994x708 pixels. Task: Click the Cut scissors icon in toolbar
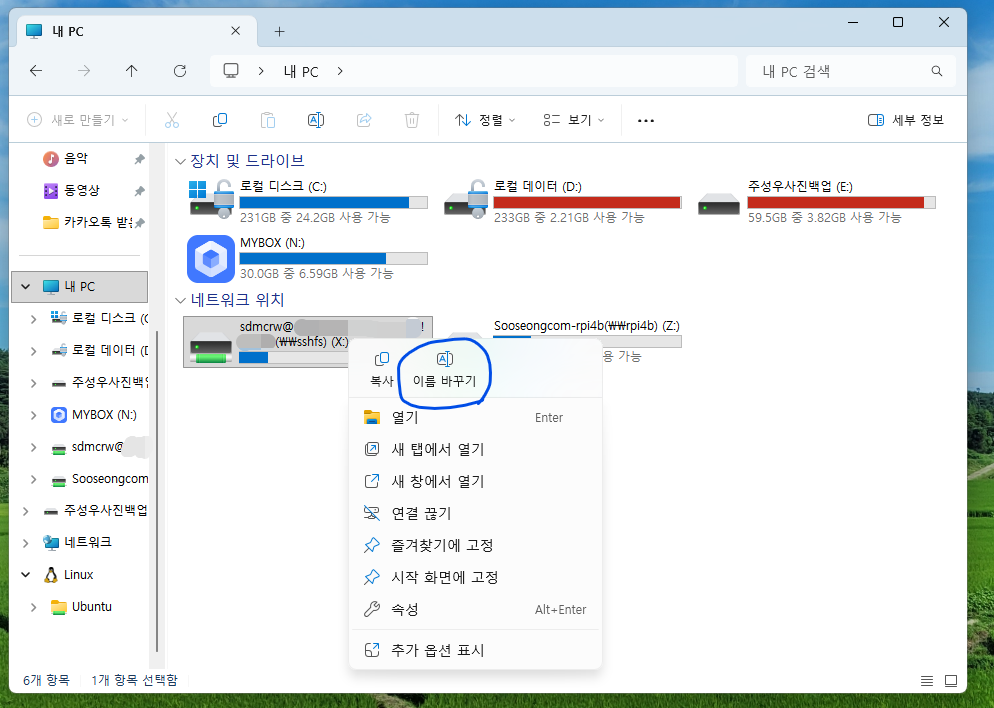[171, 120]
